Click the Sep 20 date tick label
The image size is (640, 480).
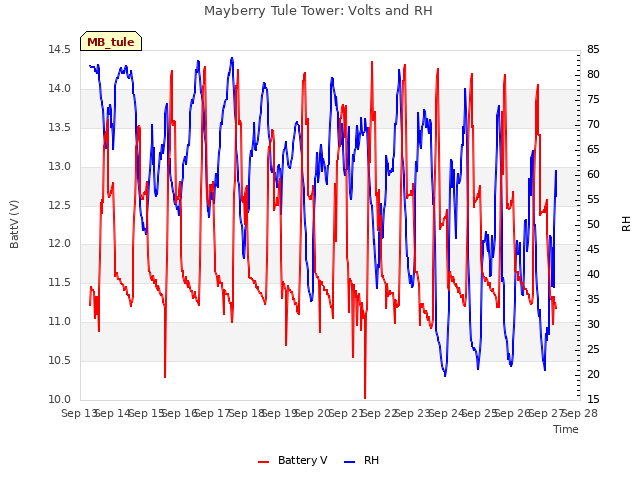pos(313,413)
